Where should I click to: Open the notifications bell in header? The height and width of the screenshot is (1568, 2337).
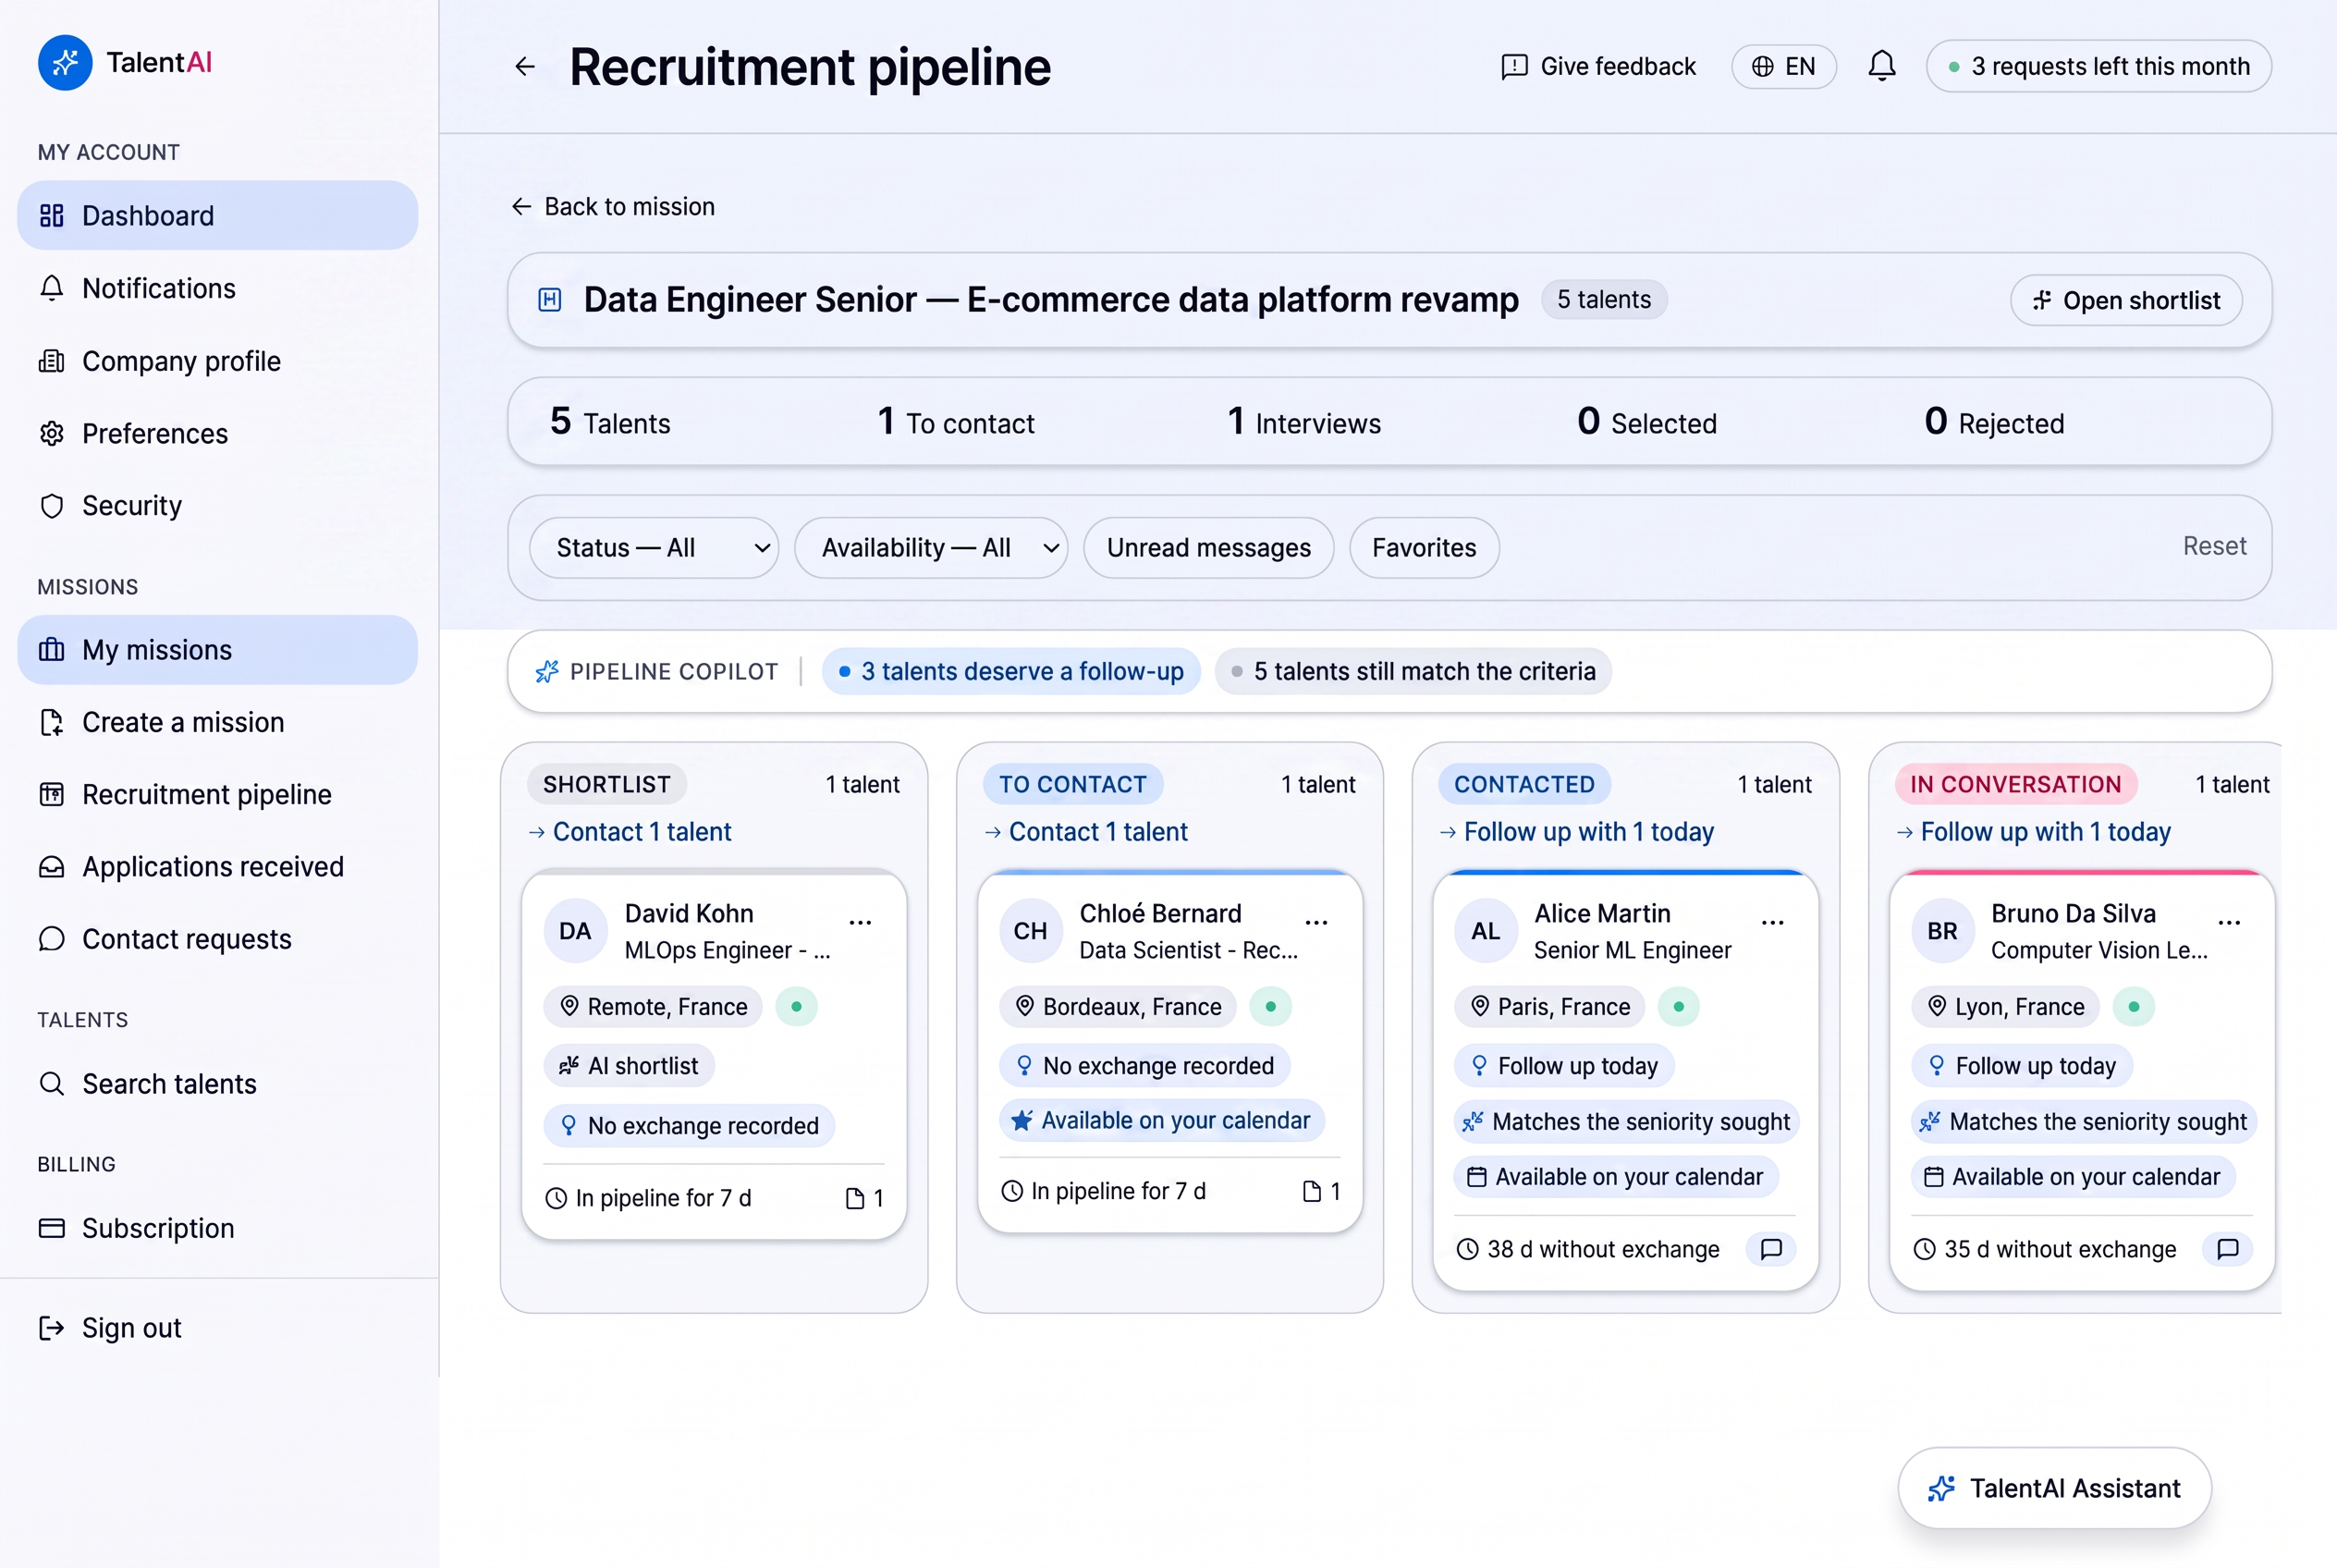coord(1881,66)
